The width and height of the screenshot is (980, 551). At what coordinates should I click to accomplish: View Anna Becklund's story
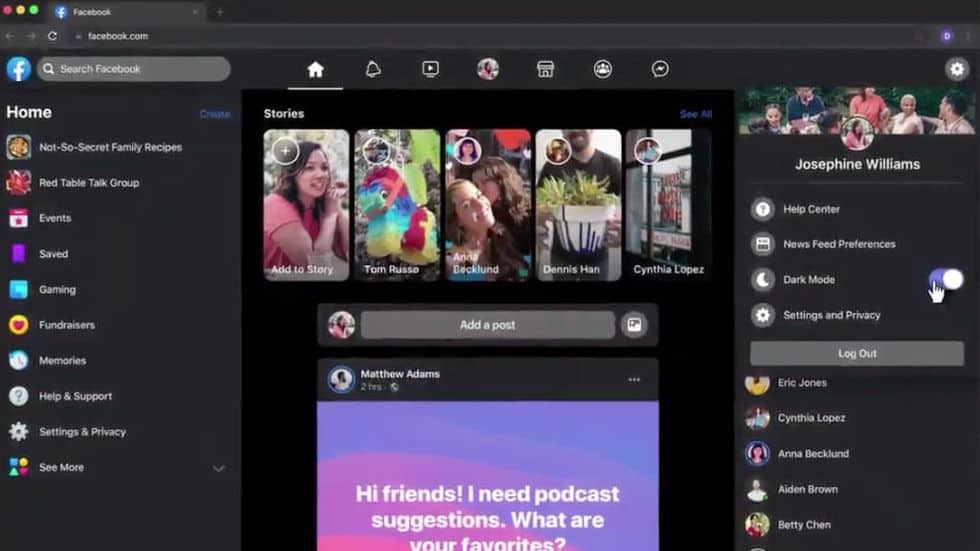(x=488, y=205)
